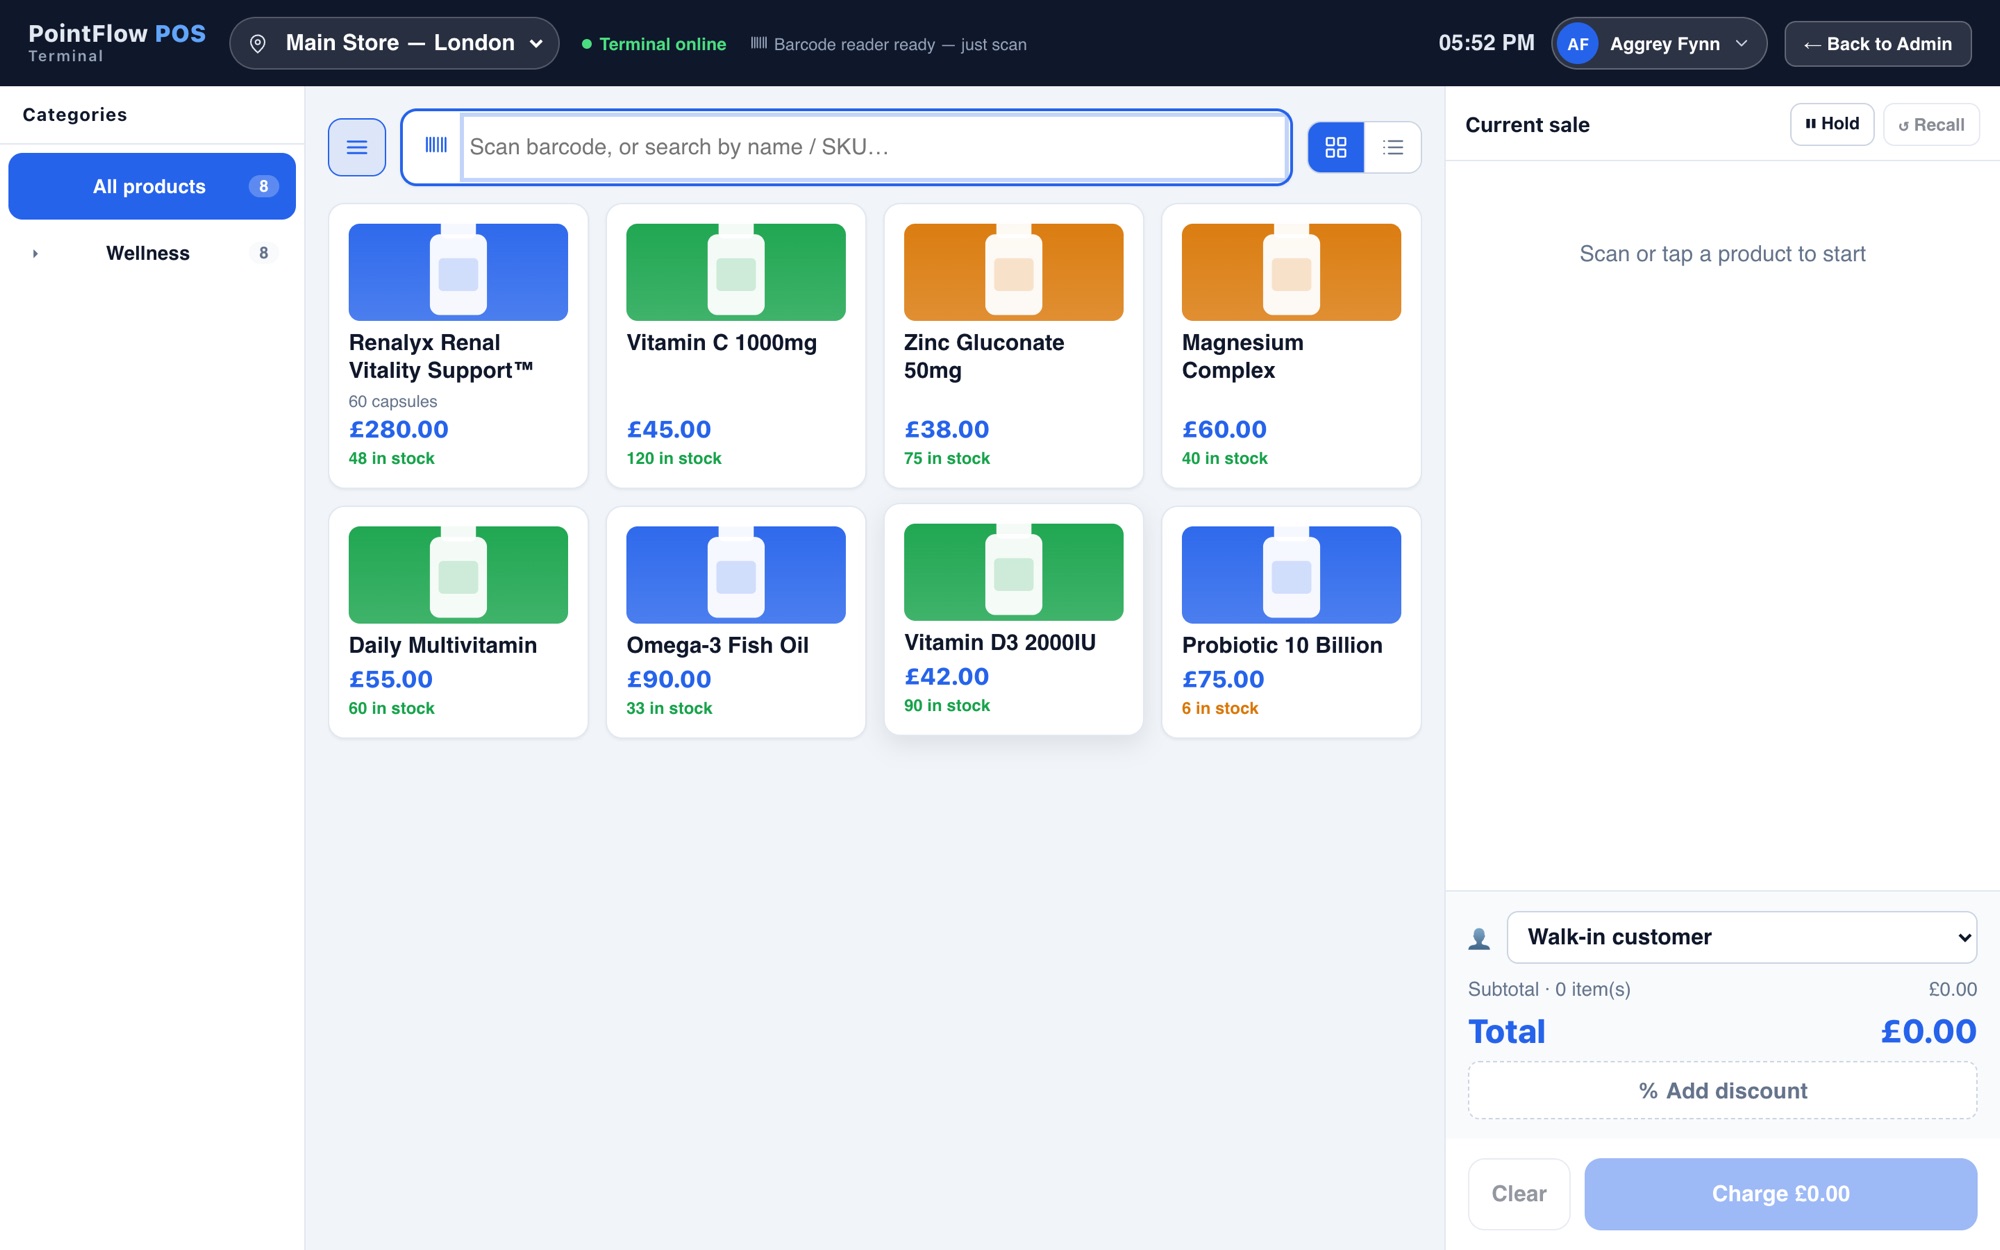Focus the barcode or SKU search field

tap(874, 147)
